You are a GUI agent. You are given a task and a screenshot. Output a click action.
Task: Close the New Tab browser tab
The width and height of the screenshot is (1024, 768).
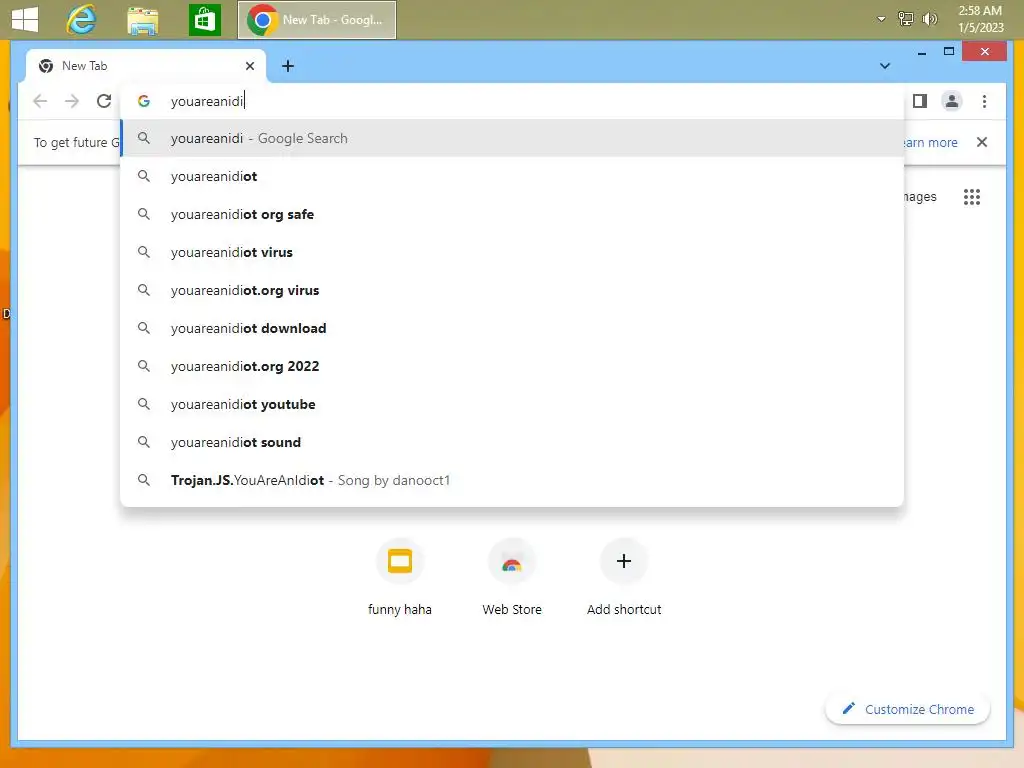(x=249, y=66)
